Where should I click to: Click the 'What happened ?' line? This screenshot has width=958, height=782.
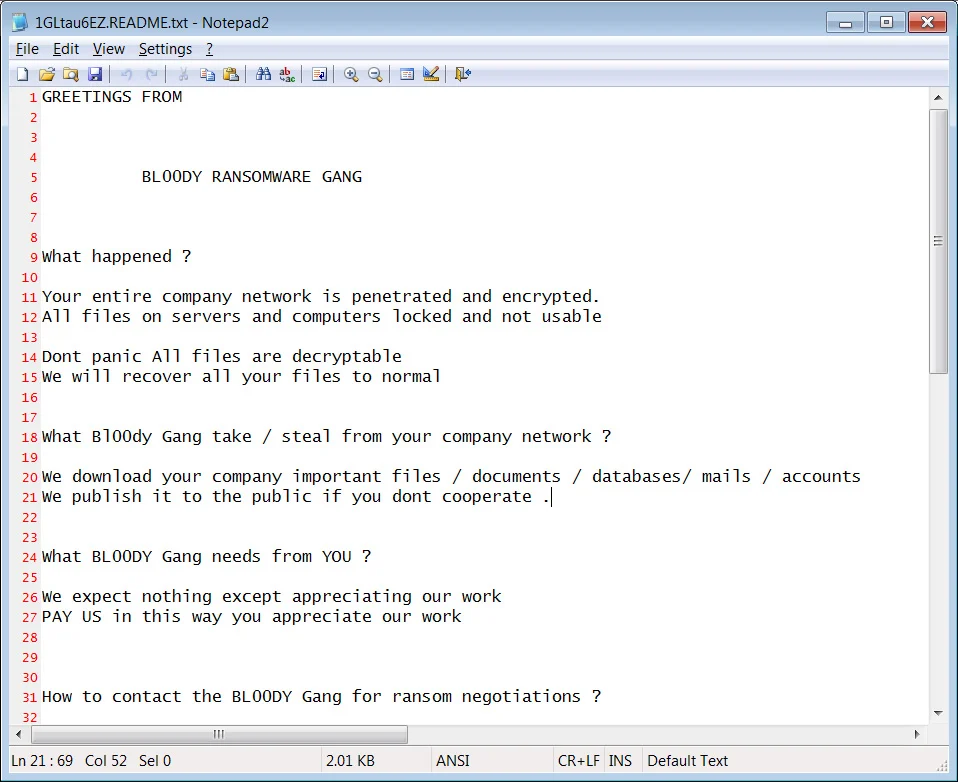(116, 257)
